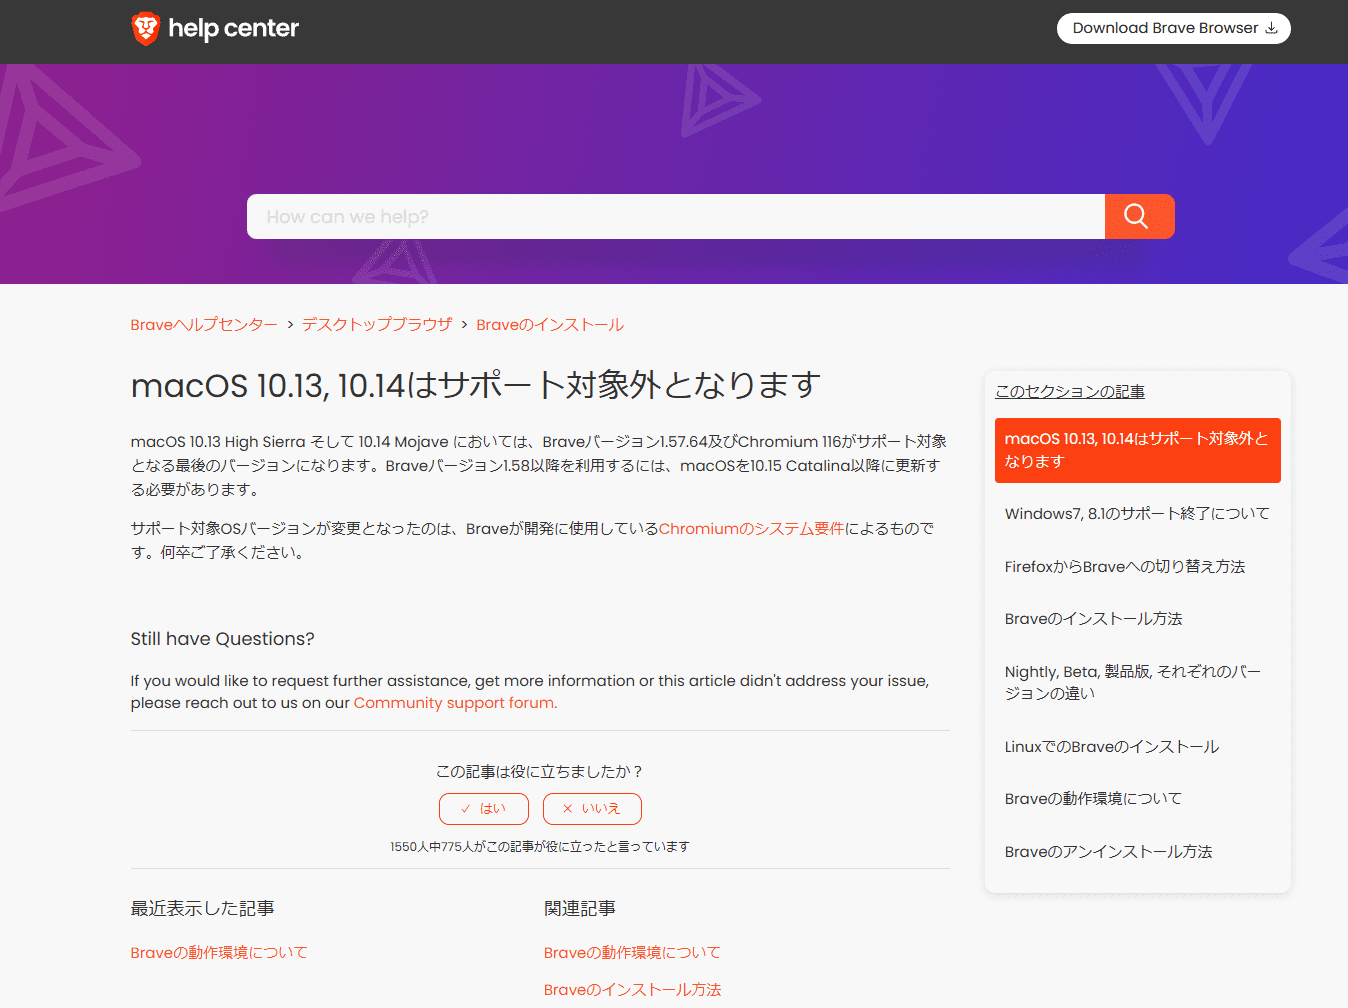Screen dimensions: 1348x1008
Task: Select highlighted macOS 10.13, 10.14 sidebar article
Action: [x=1138, y=450]
